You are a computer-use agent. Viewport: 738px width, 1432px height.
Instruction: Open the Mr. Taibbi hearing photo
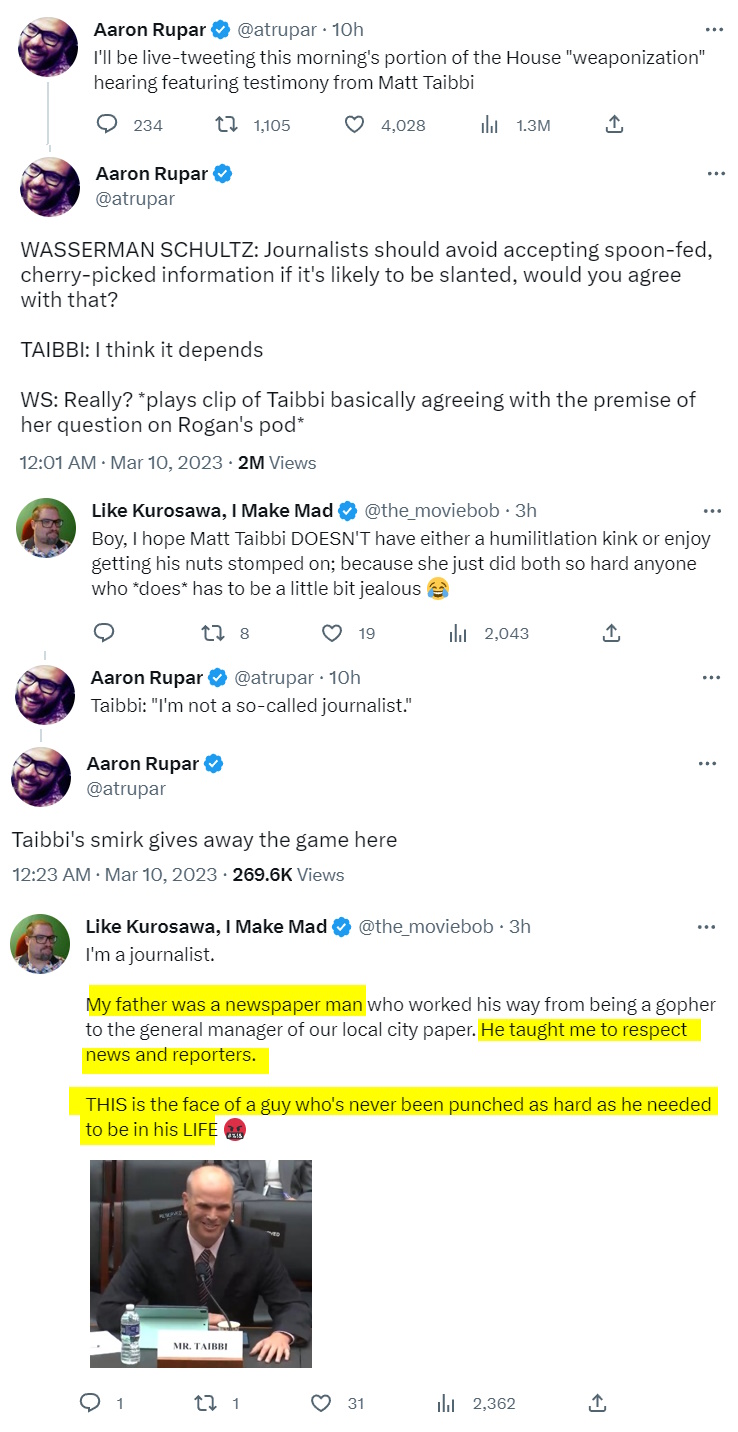tap(201, 1263)
